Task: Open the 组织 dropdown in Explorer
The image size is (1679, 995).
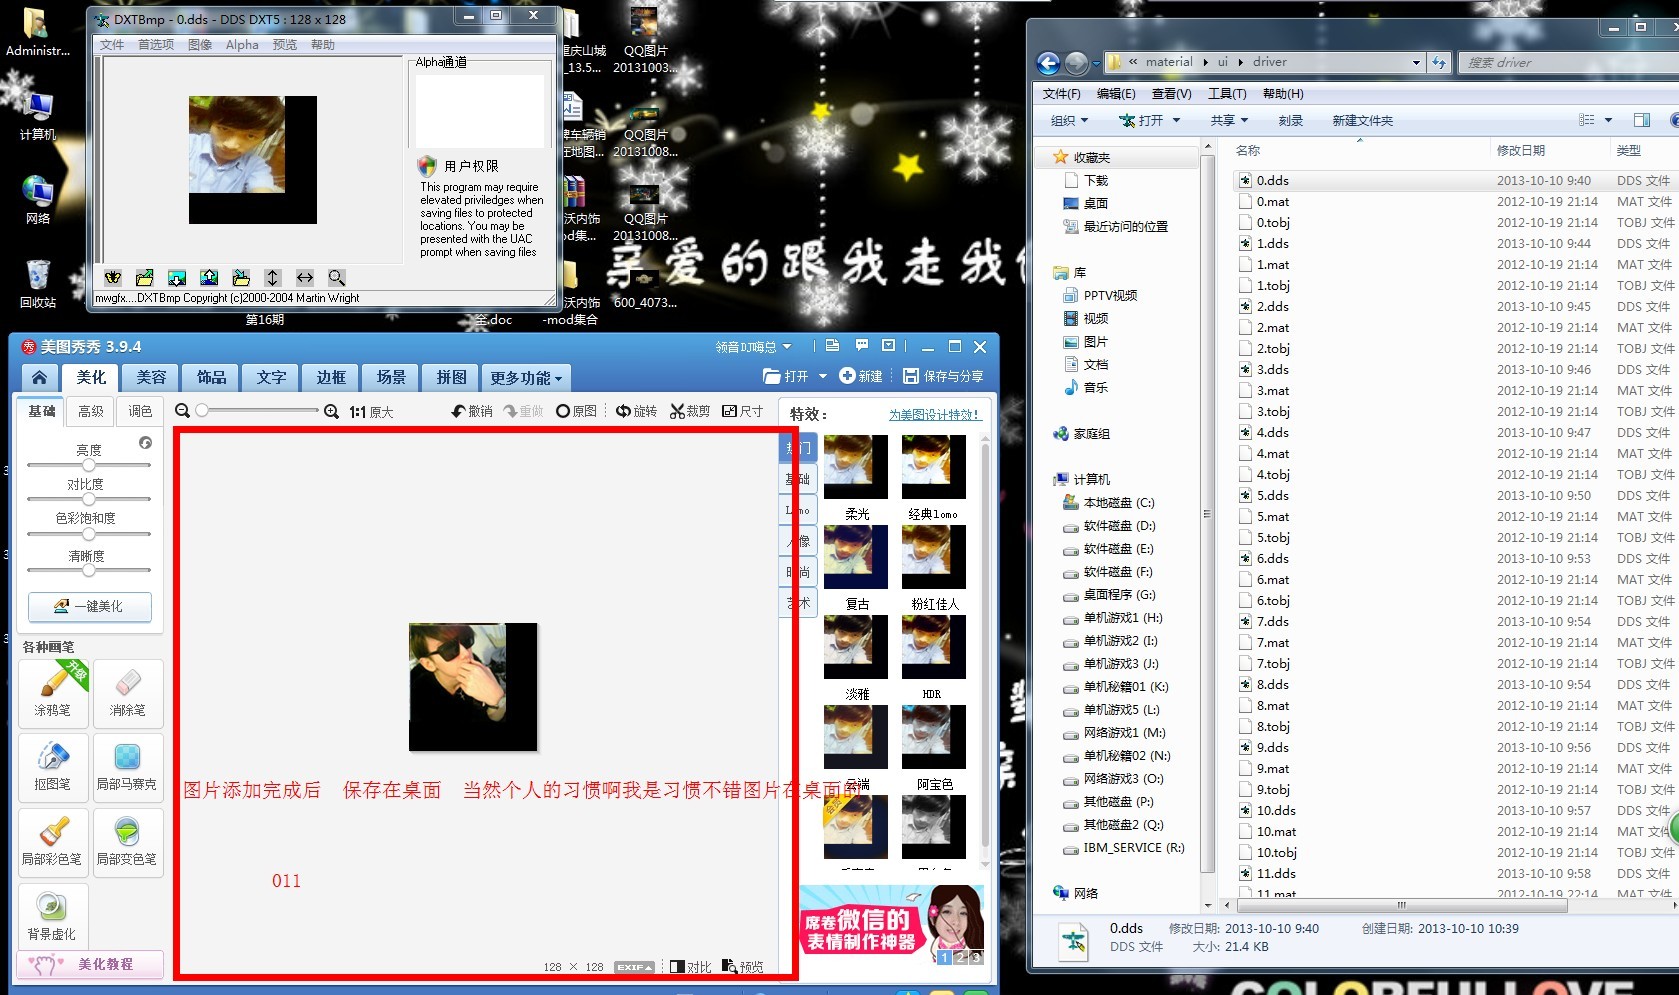Action: click(x=1069, y=120)
